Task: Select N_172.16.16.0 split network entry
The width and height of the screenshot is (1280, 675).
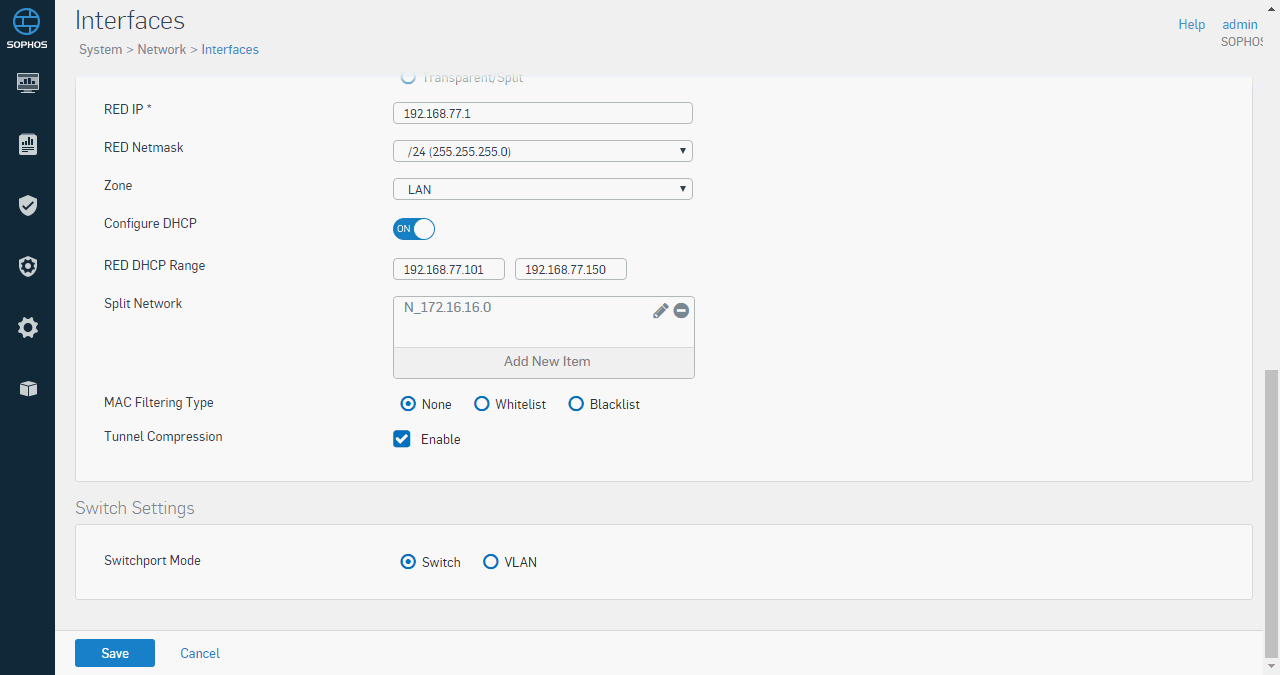Action: [448, 308]
